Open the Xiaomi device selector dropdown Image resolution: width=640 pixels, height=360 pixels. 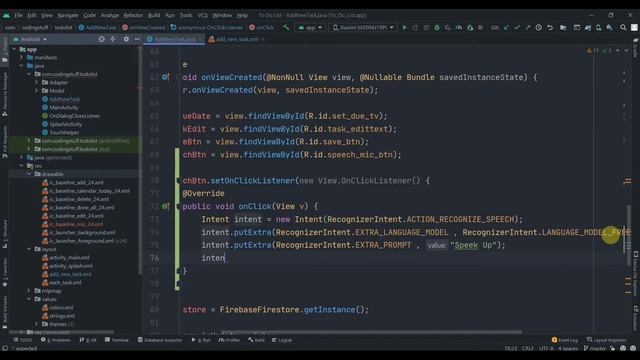coord(363,27)
